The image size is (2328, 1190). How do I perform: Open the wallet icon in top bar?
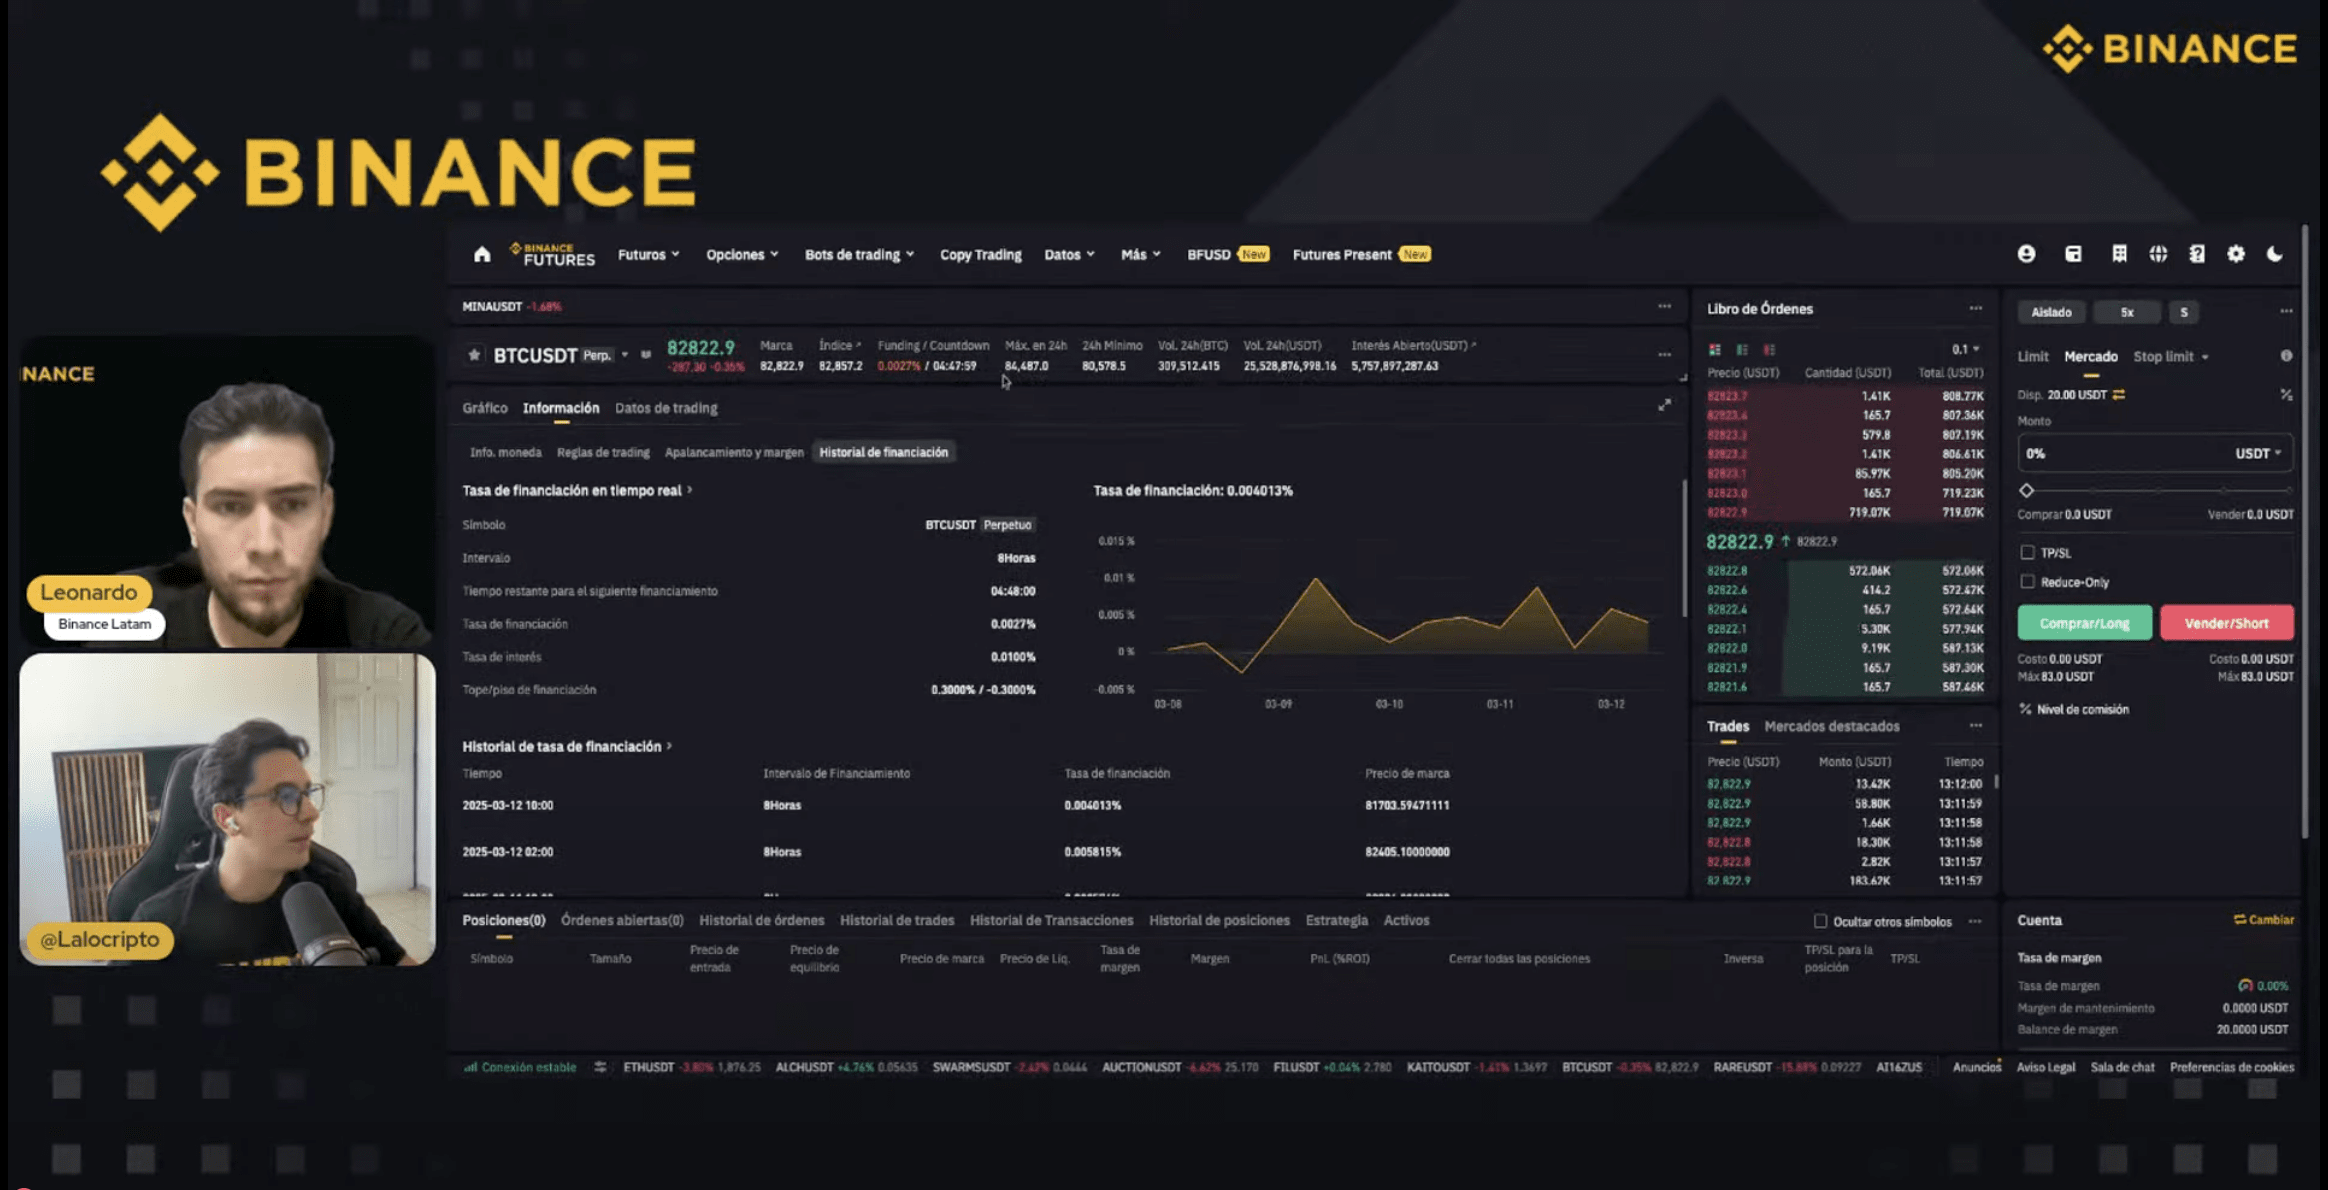[x=2073, y=254]
